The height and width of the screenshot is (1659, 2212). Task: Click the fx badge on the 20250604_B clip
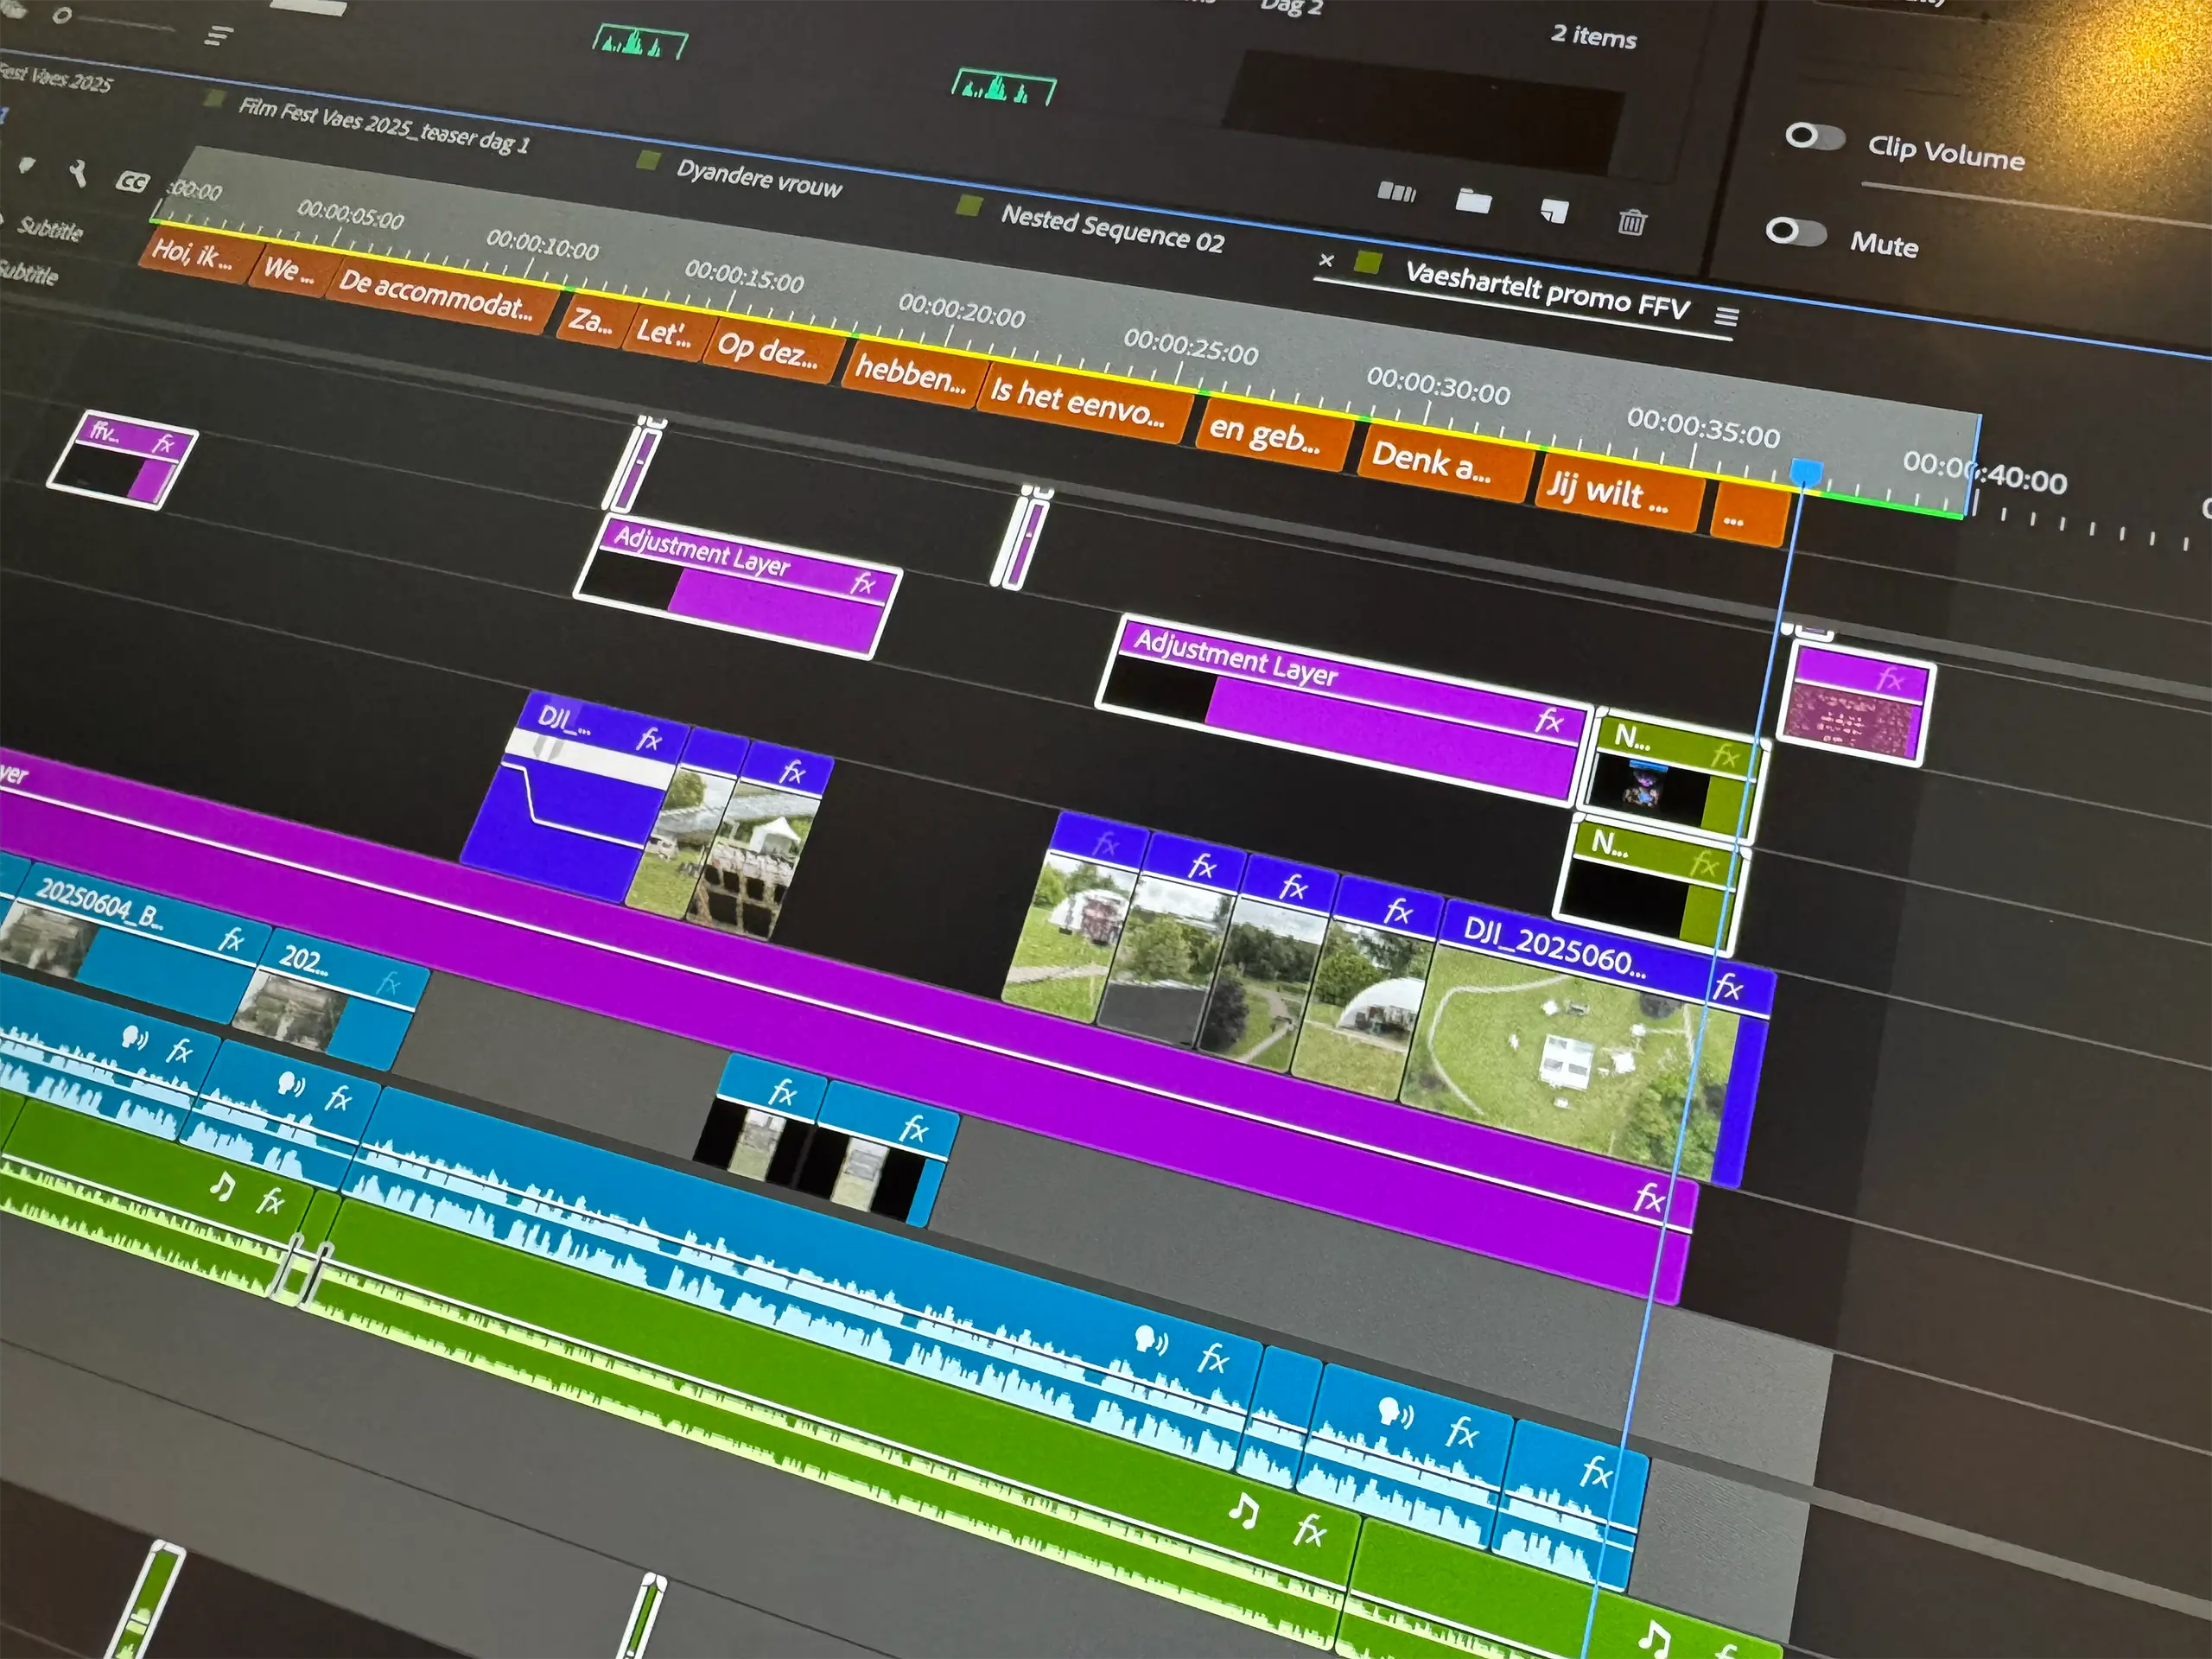point(232,939)
